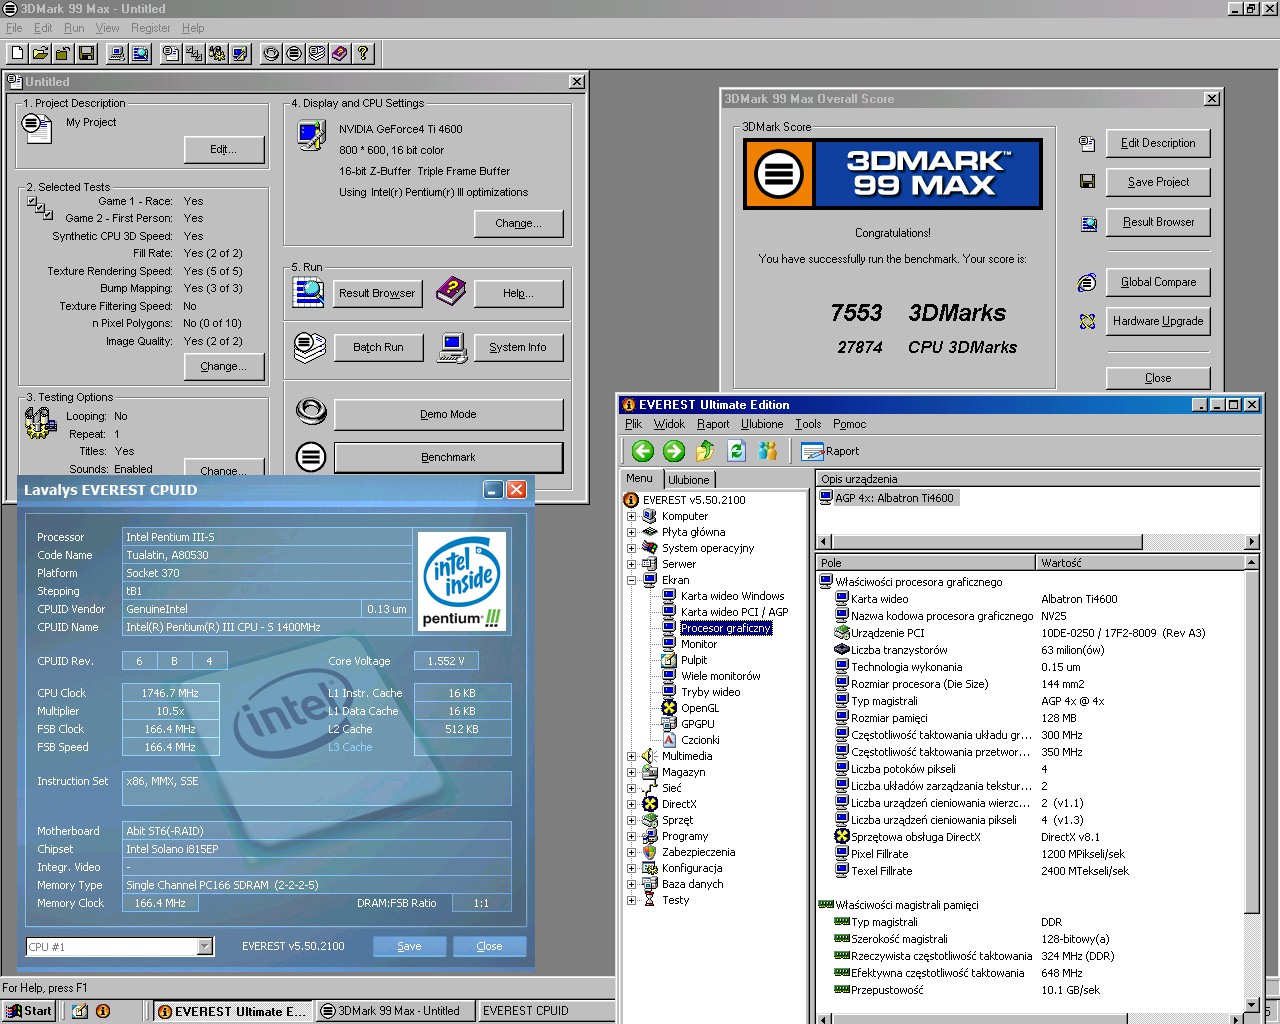The width and height of the screenshot is (1280, 1024).
Task: Click the Refresh icon in EVEREST toolbar
Action: click(x=736, y=451)
